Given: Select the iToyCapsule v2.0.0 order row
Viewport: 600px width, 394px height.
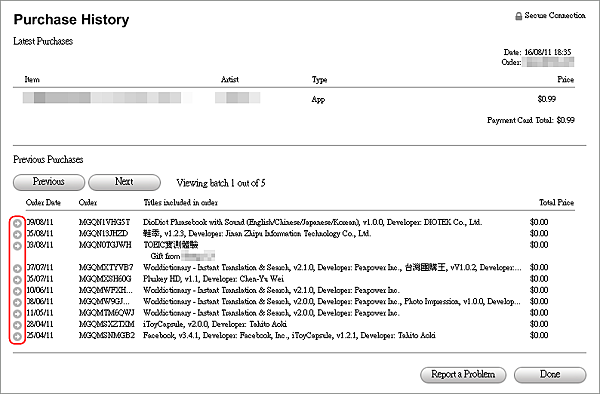Looking at the screenshot, I should 294,324.
